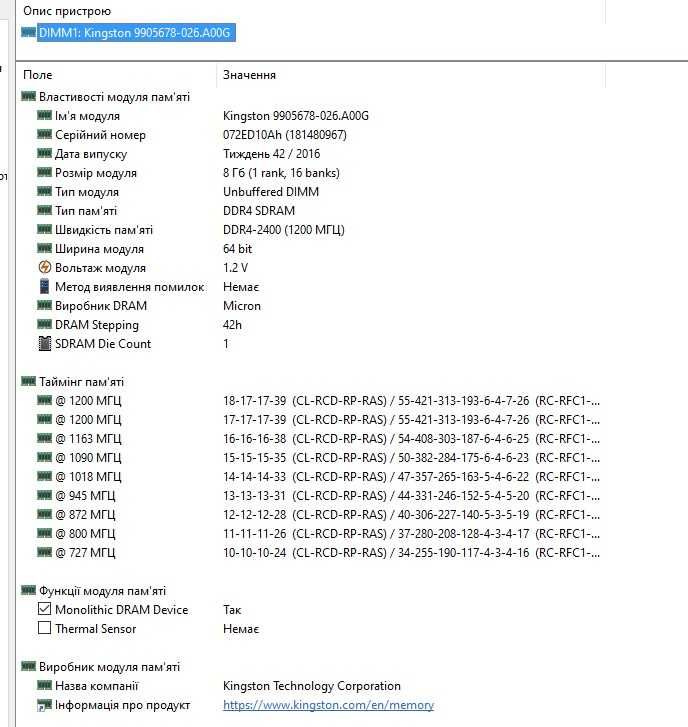Click the module name value Kingston 9905678-026.A00G
Screen dimensions: 688x727
click(x=296, y=116)
